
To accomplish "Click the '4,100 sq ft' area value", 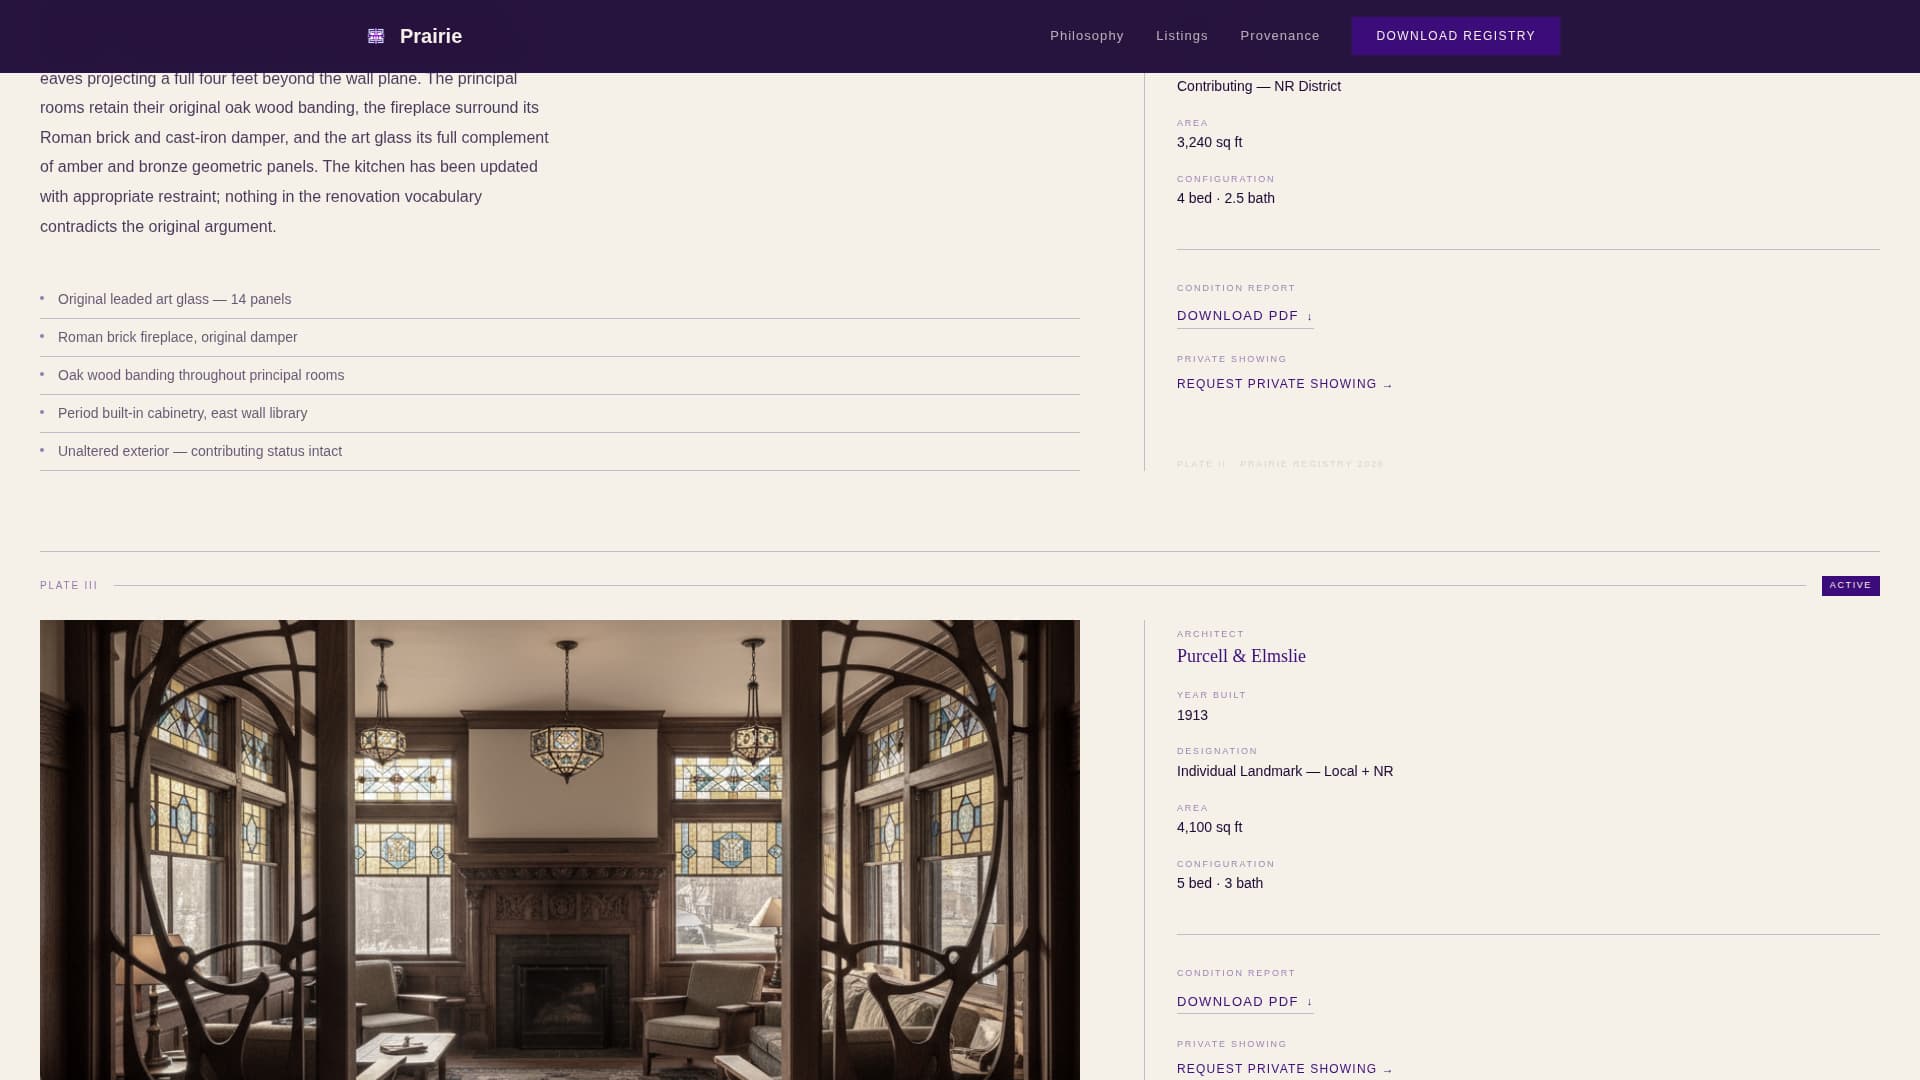I will coord(1210,827).
